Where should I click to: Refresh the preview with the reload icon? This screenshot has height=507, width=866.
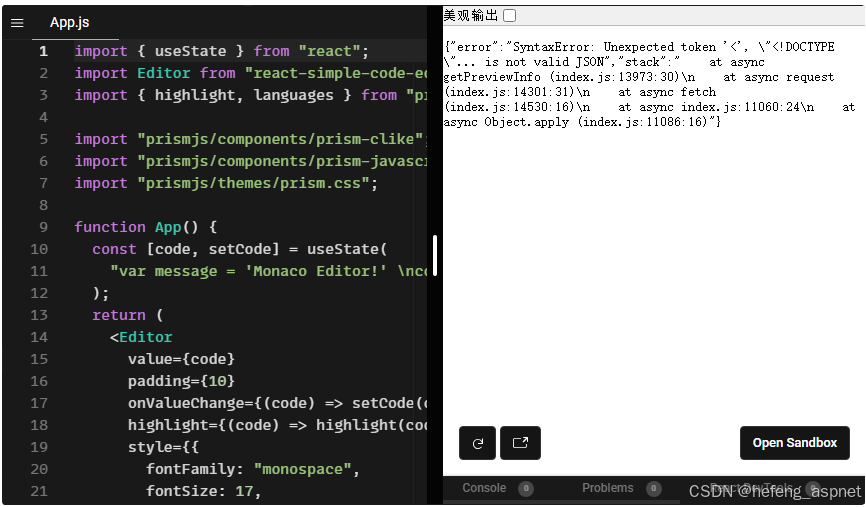tap(477, 443)
